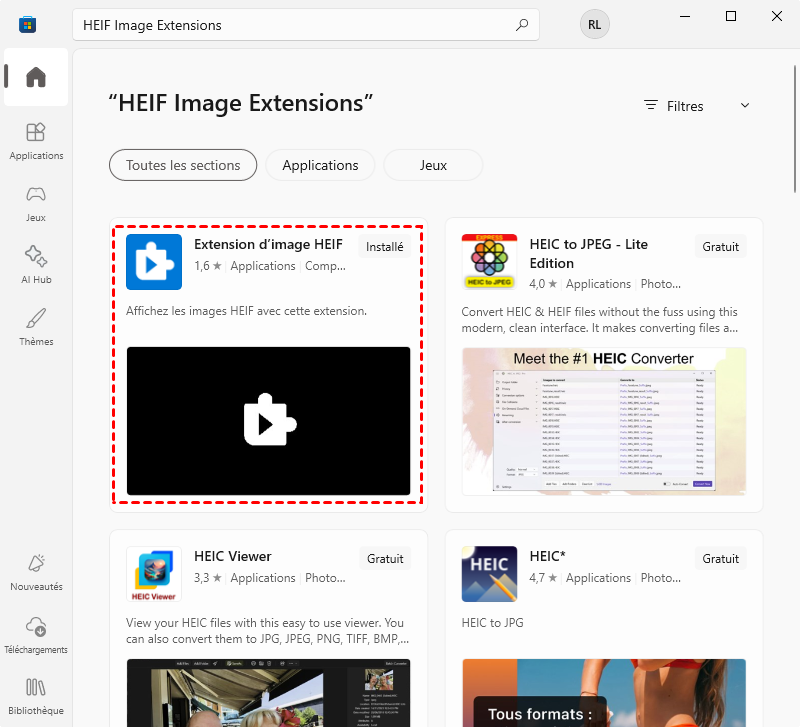
Task: Select the Applications filter chip
Action: 320,165
